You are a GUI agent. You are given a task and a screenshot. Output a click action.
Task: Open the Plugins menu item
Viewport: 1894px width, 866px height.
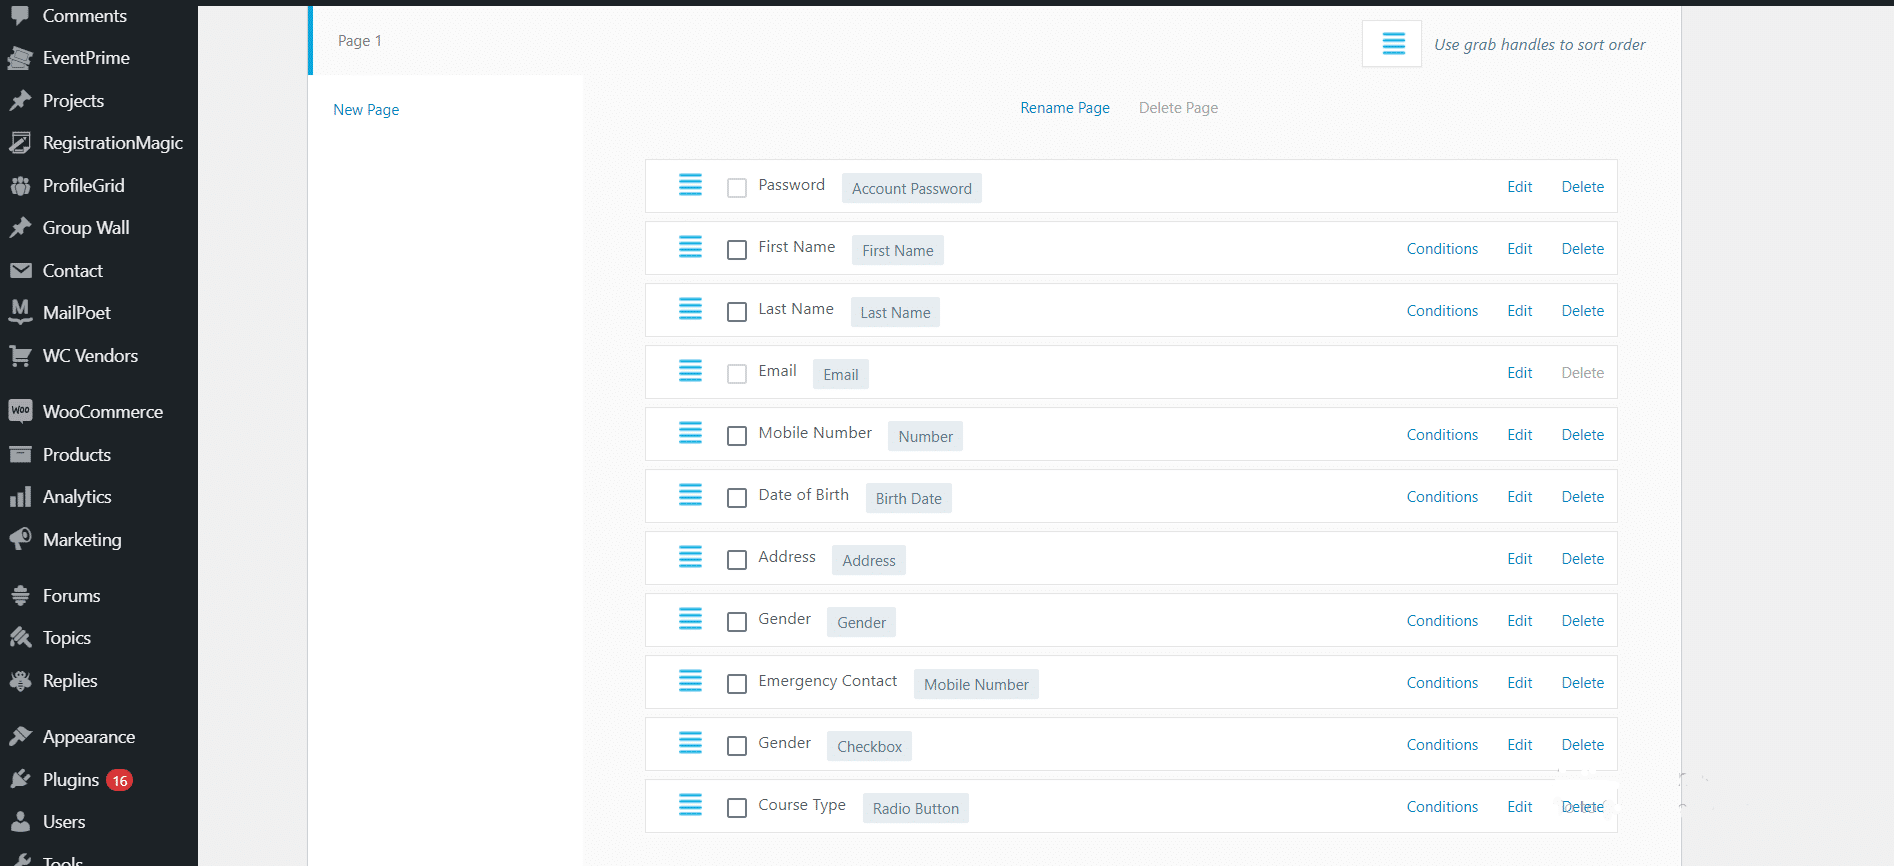point(71,780)
